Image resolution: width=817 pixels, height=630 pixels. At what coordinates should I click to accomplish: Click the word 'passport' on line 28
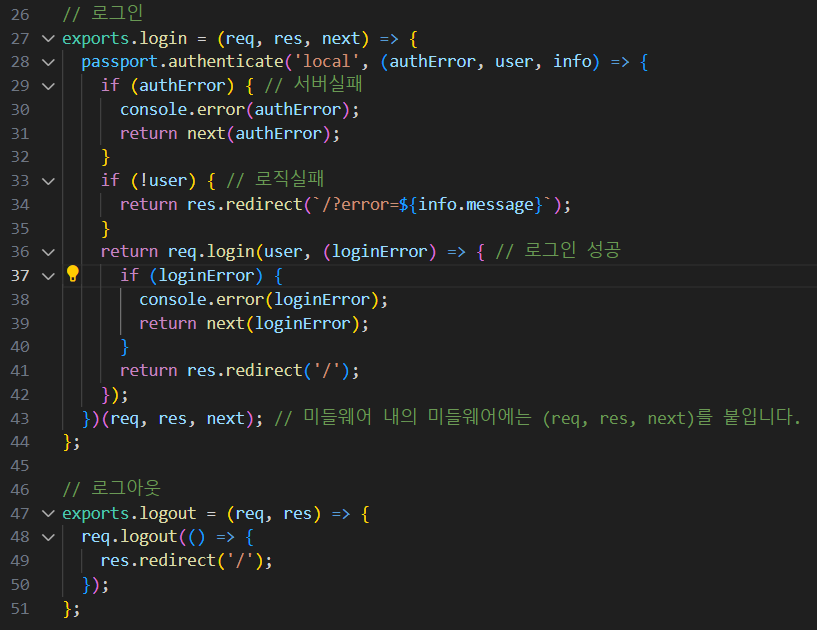[x=120, y=62]
